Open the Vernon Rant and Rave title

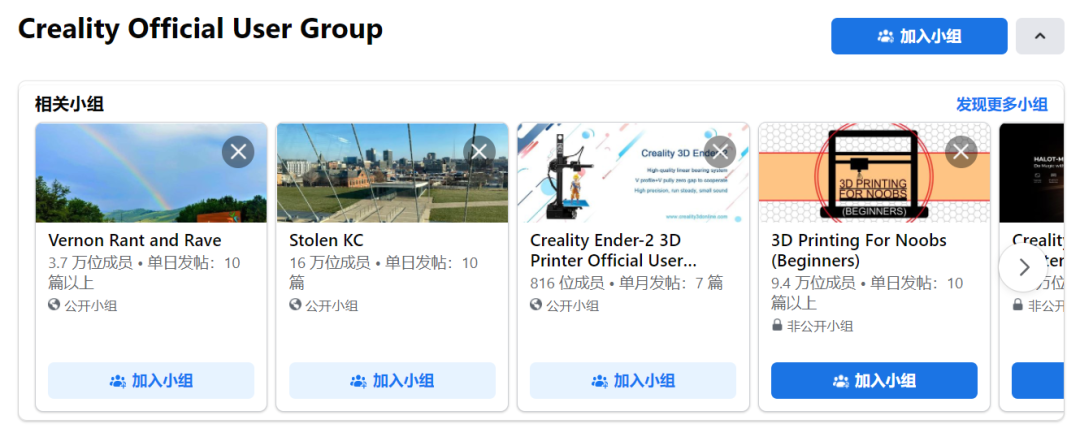click(x=135, y=241)
